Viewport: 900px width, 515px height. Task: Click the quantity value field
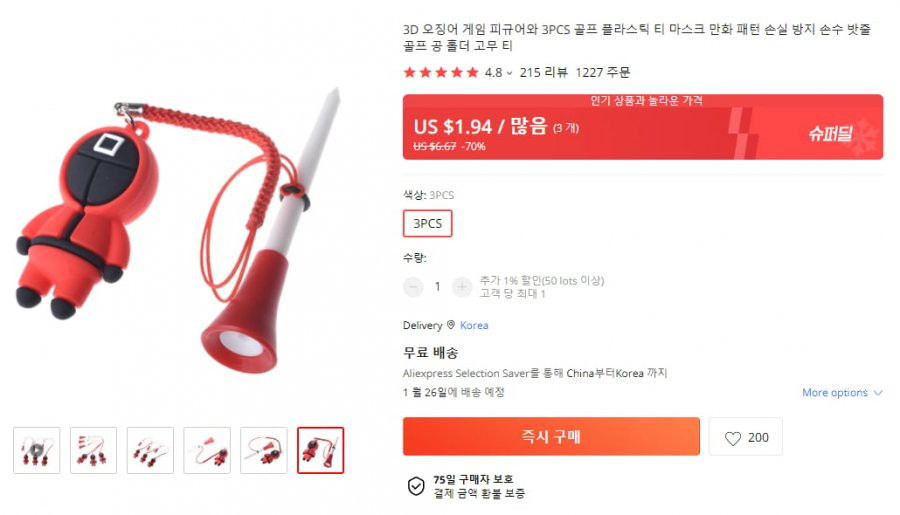437,286
